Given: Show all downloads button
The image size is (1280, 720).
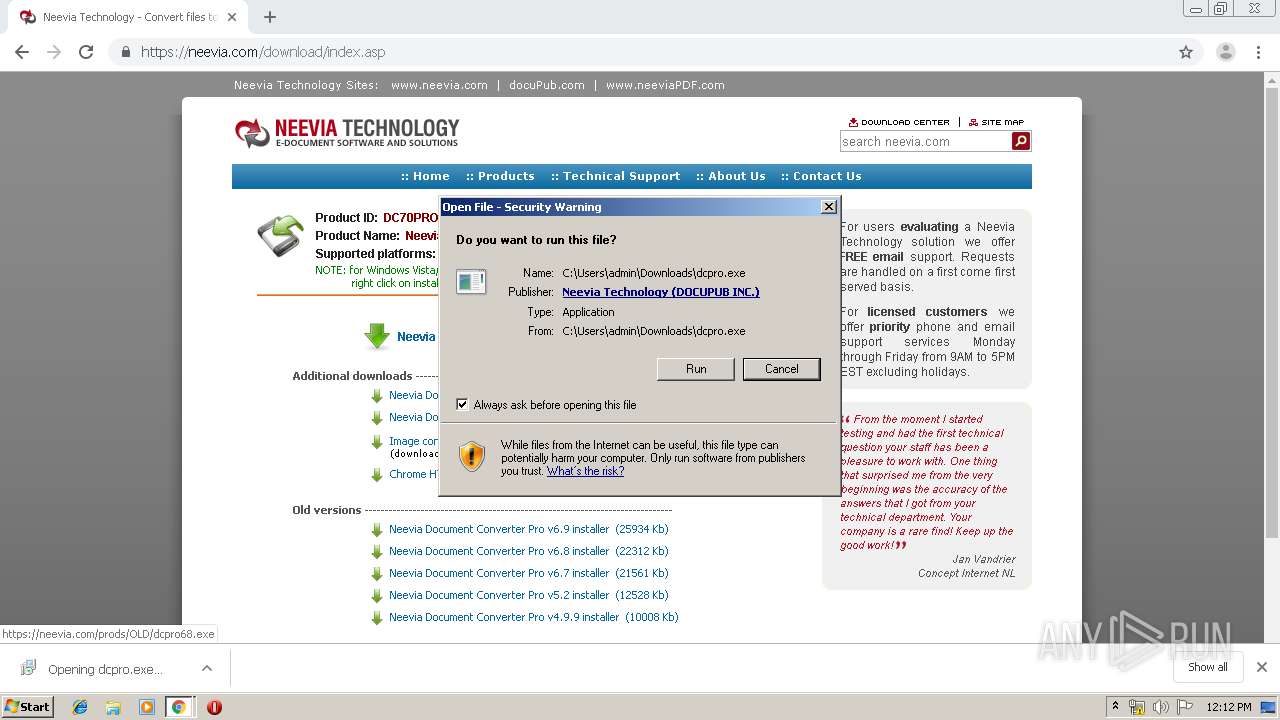Looking at the screenshot, I should click(x=1208, y=667).
